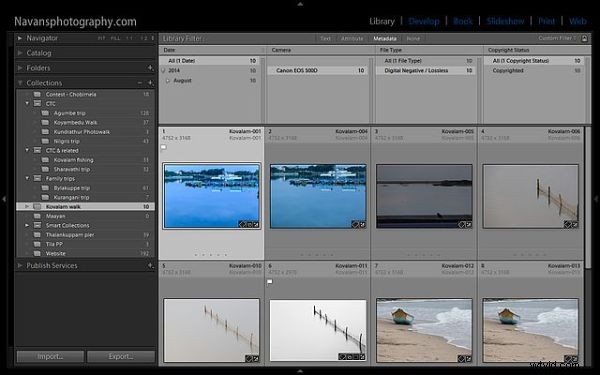The image size is (600, 375).
Task: Click the flag icon on Kovalam-001 cell
Action: click(x=163, y=147)
